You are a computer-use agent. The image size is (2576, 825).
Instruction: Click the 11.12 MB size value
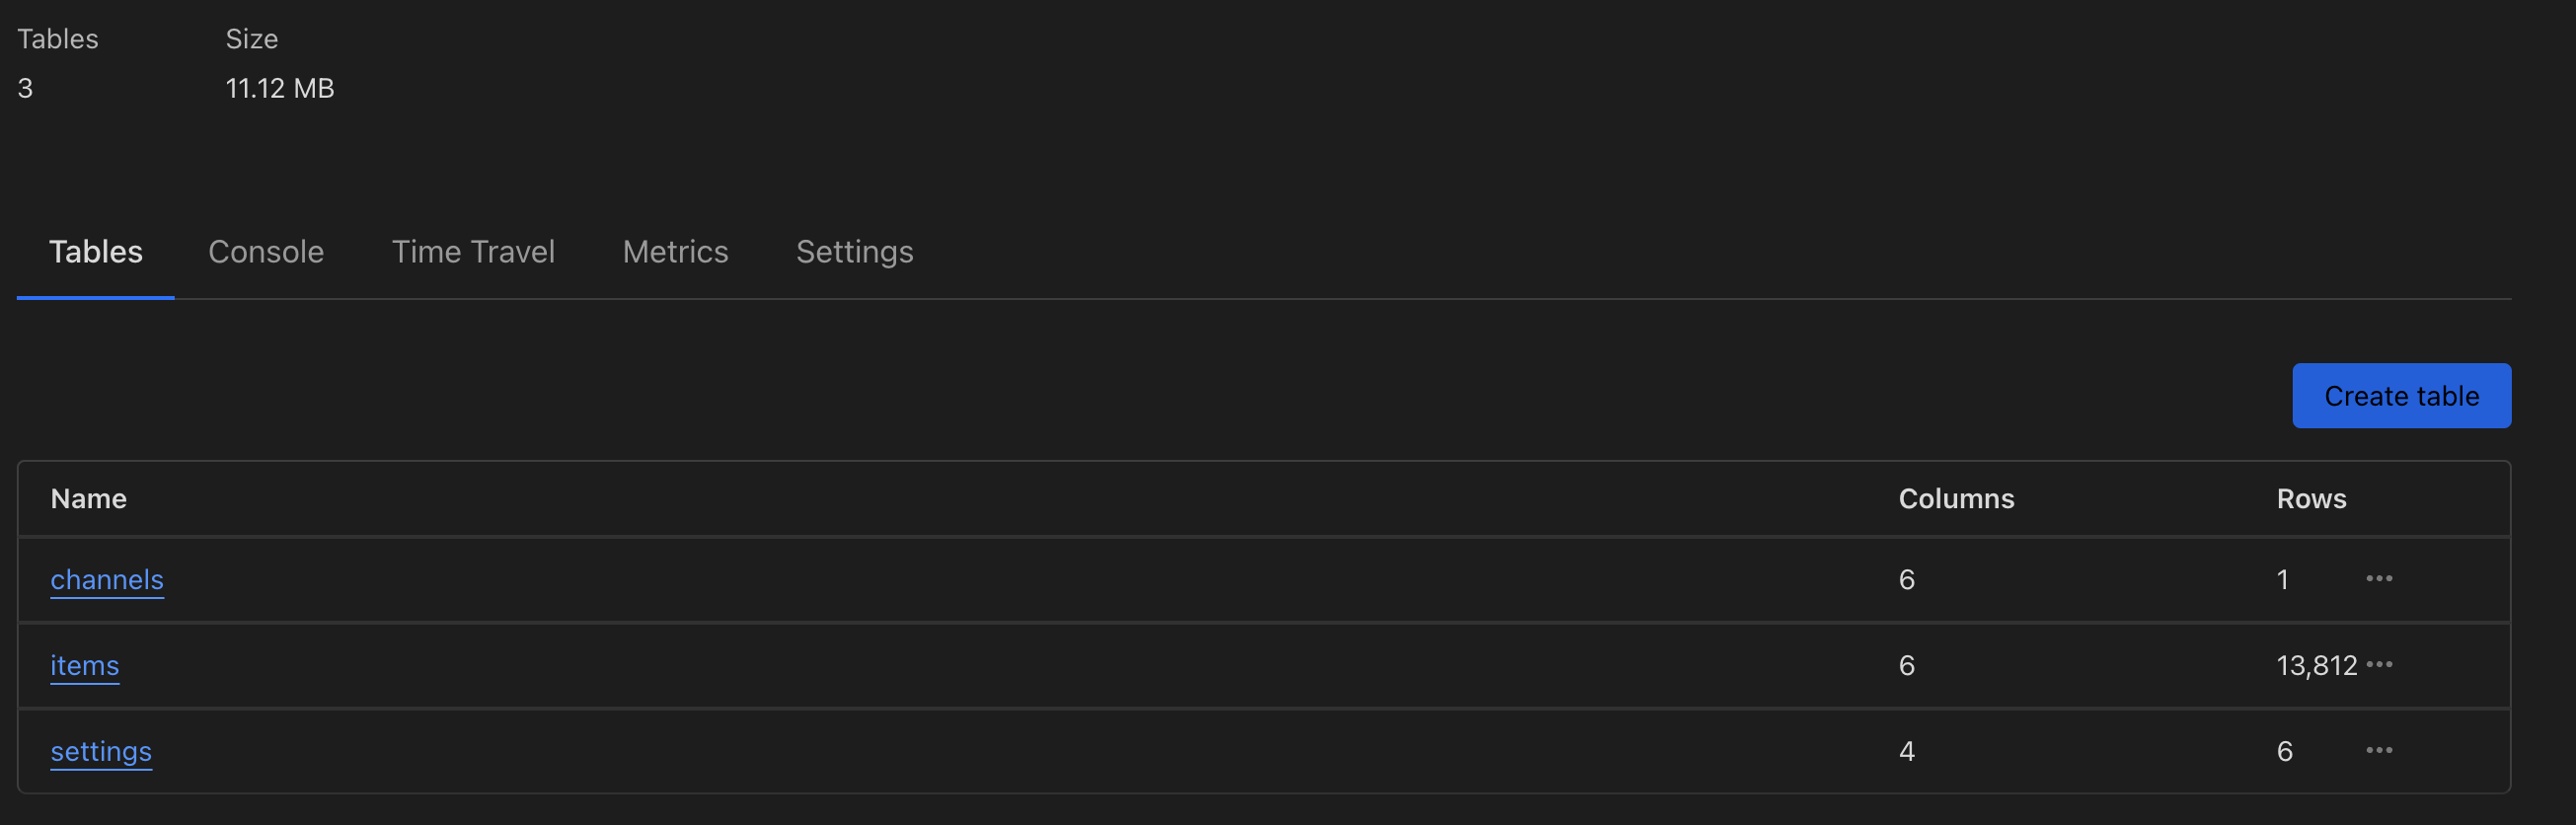tap(280, 89)
